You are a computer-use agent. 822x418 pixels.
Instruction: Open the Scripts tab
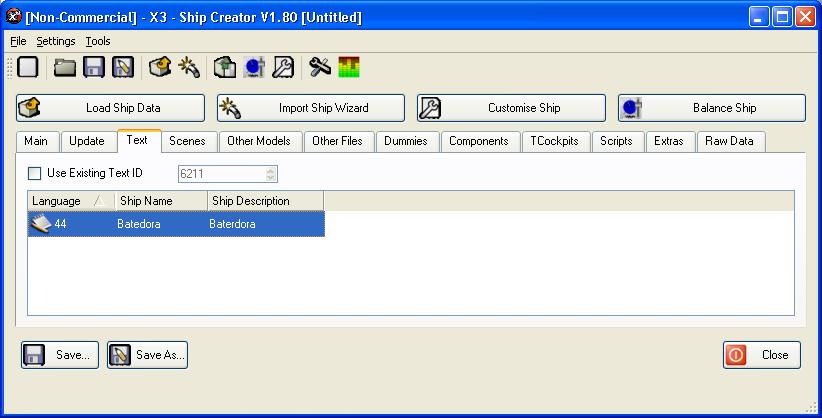tap(616, 141)
